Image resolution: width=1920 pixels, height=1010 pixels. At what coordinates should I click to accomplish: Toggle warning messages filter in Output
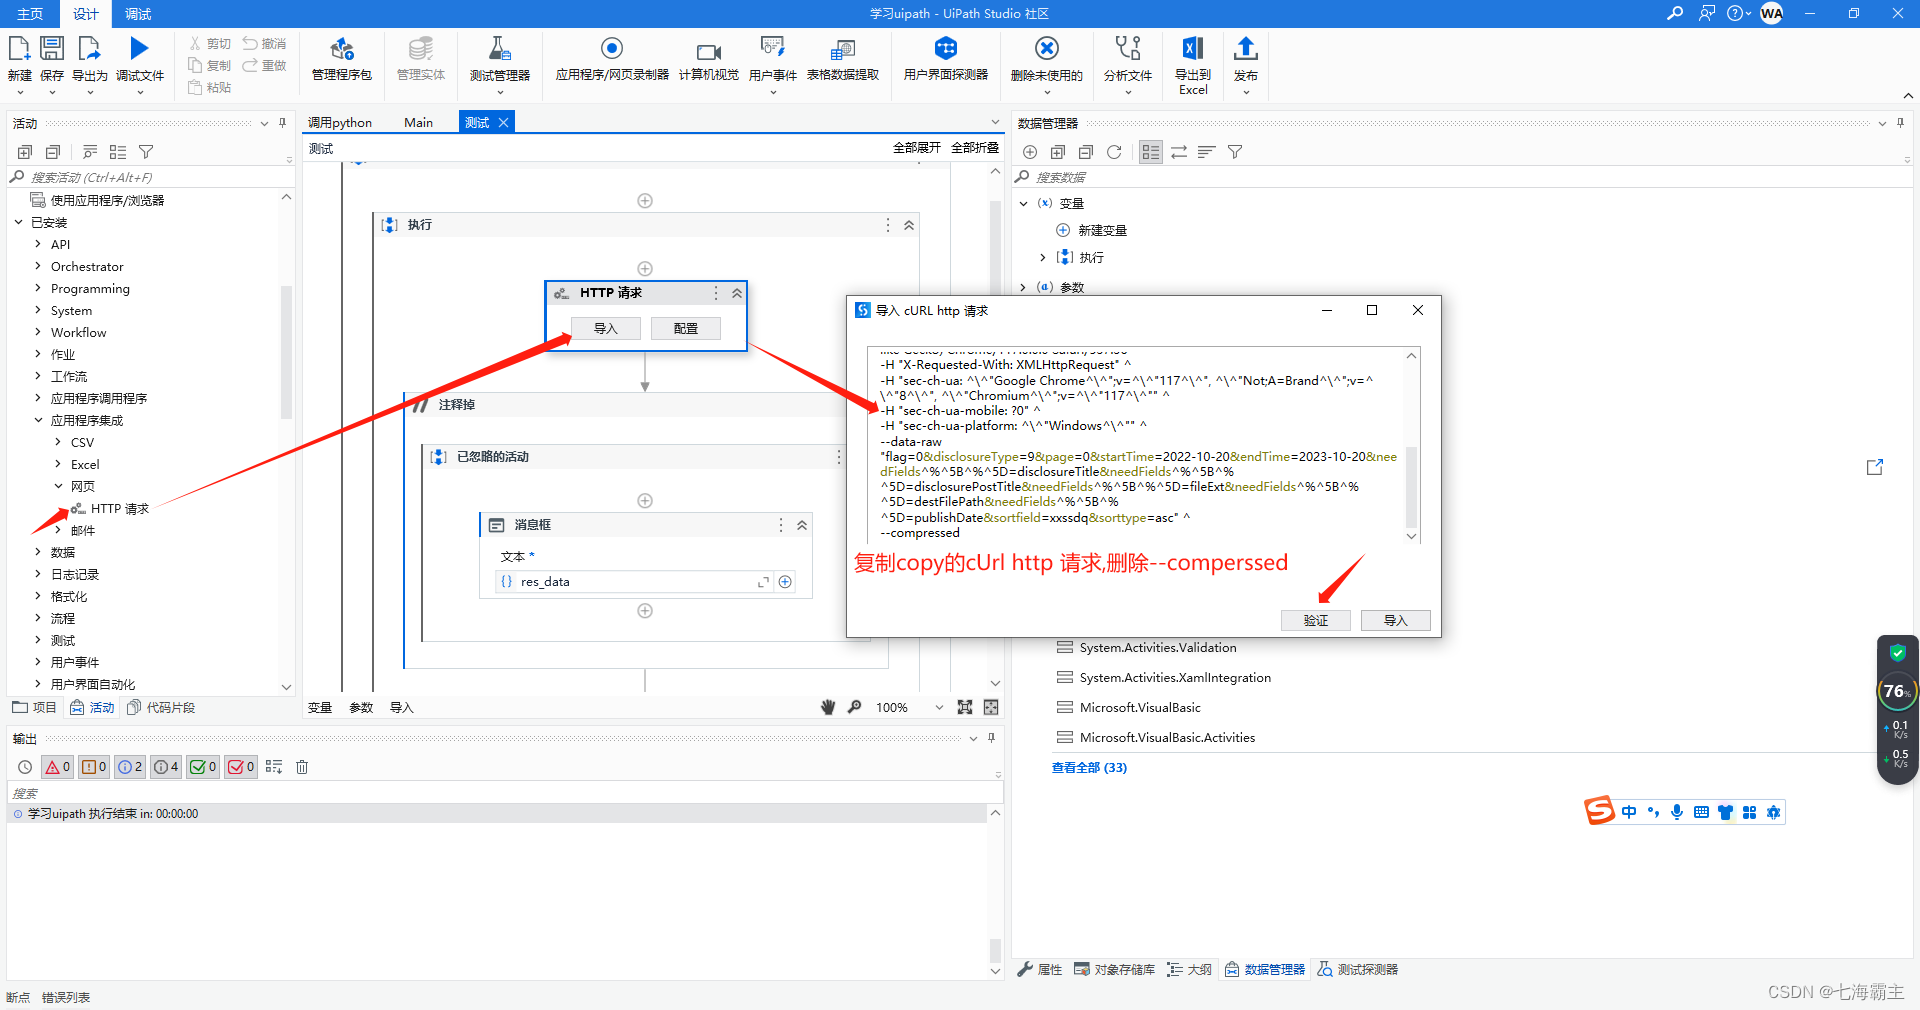[x=93, y=767]
